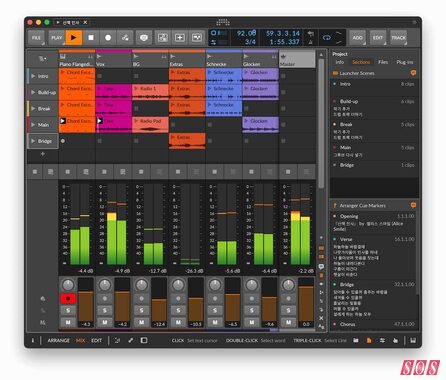The width and height of the screenshot is (446, 380).
Task: Select the Piano Flanged track header
Action: [x=77, y=60]
